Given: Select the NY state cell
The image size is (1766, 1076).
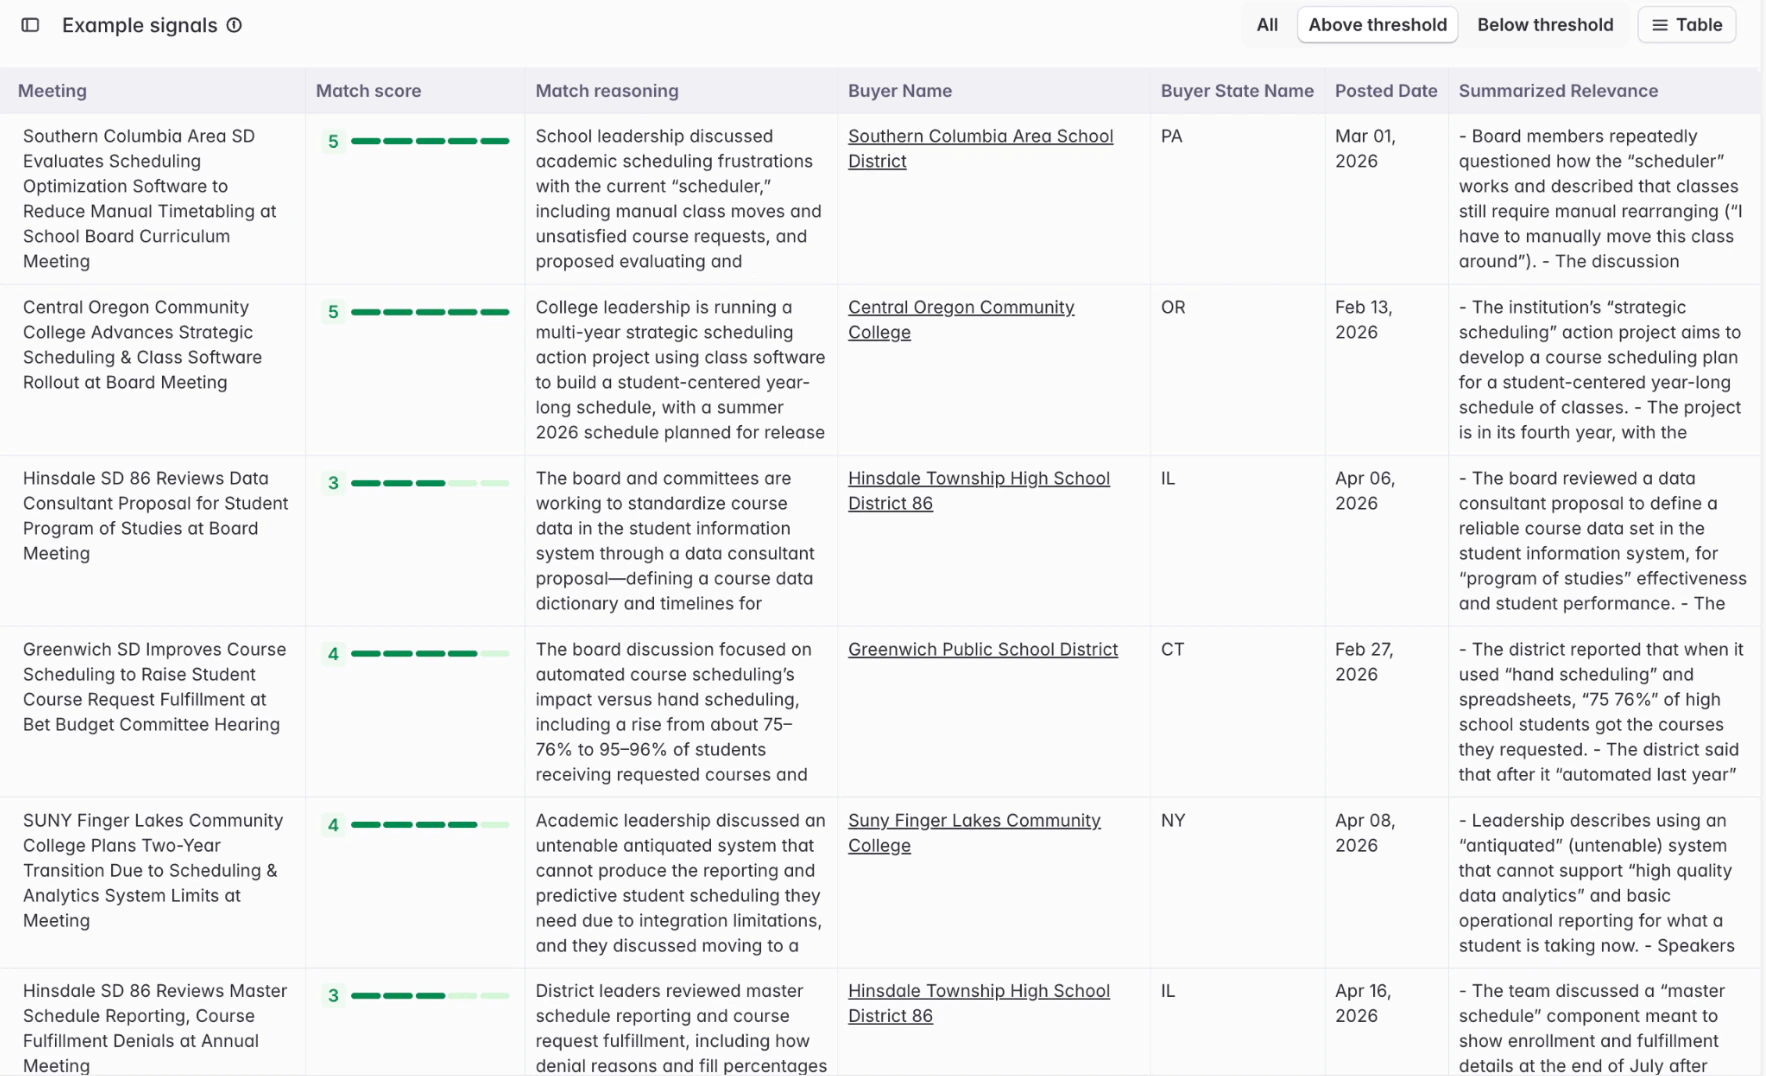Looking at the screenshot, I should point(1173,820).
